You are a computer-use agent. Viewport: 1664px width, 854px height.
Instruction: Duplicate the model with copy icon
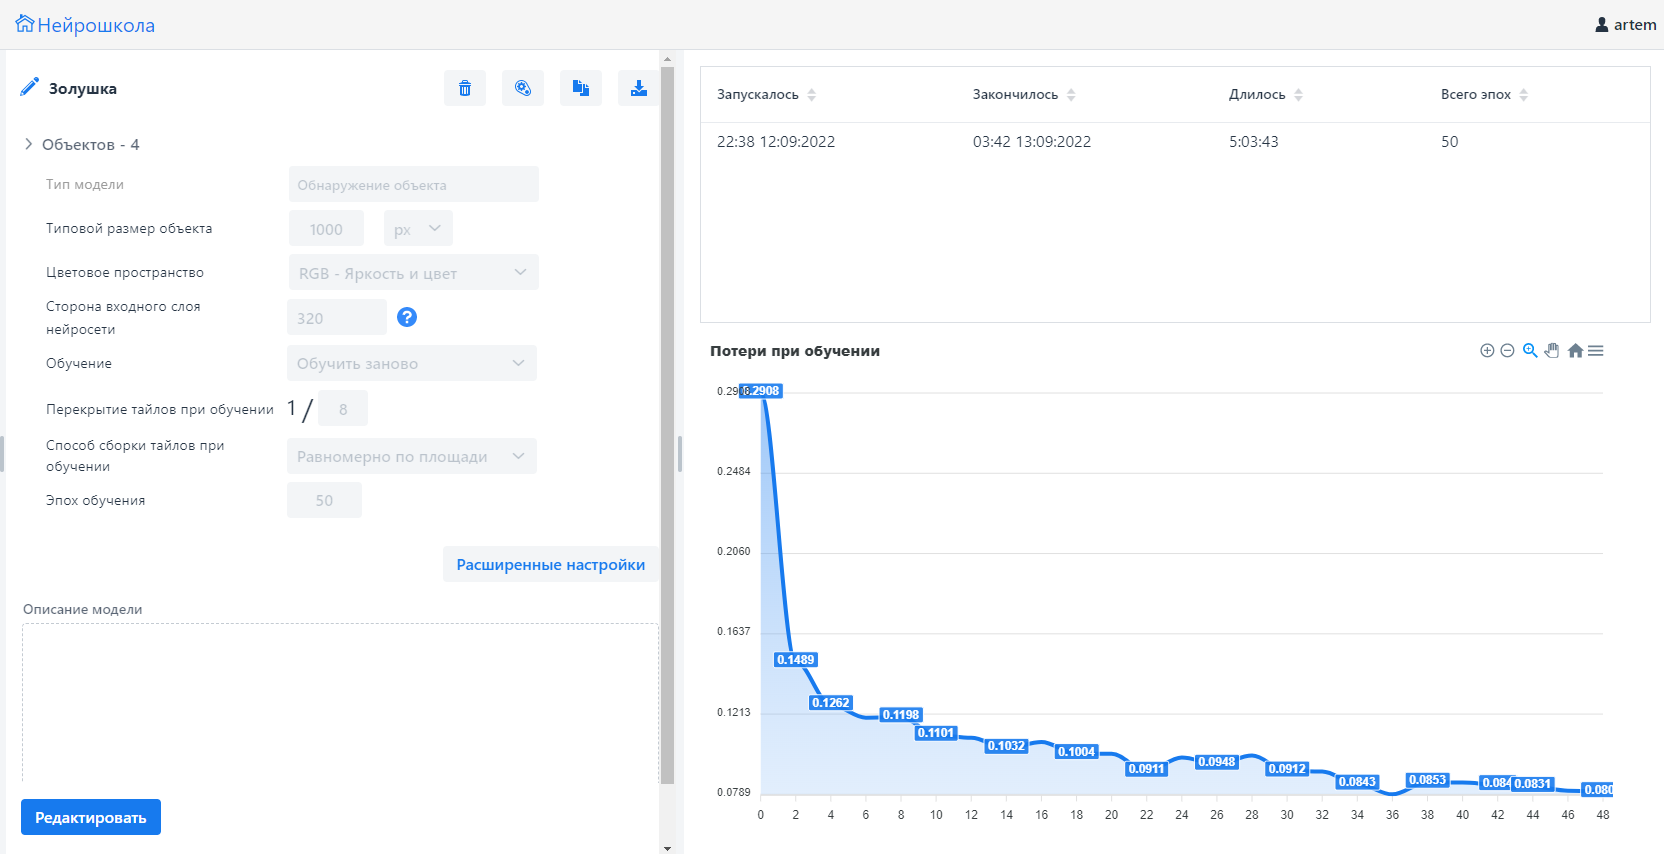coord(581,88)
